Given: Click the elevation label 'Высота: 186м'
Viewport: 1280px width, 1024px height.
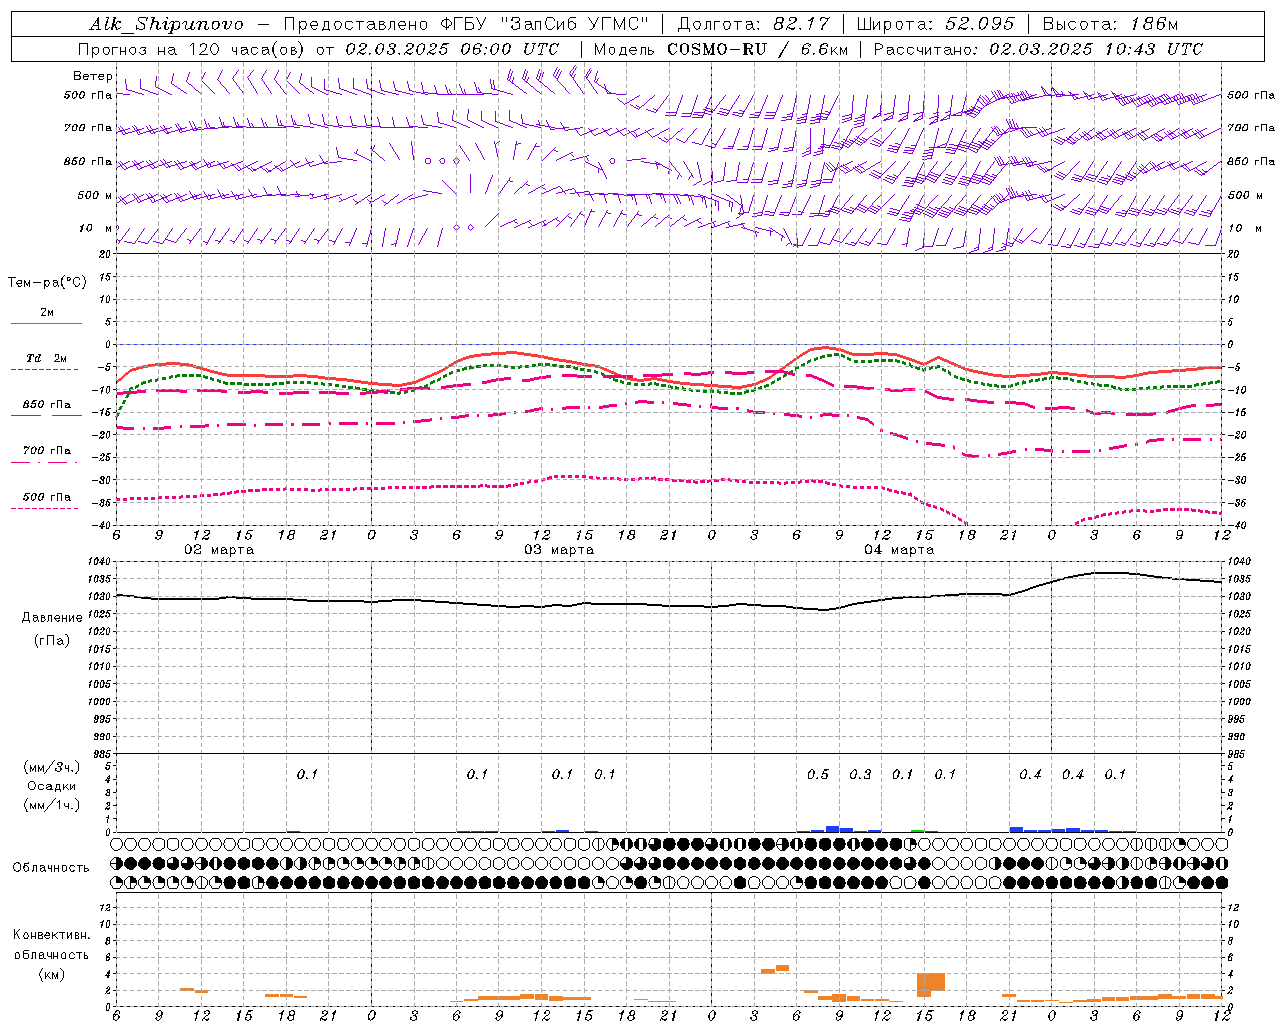Looking at the screenshot, I should 1110,24.
